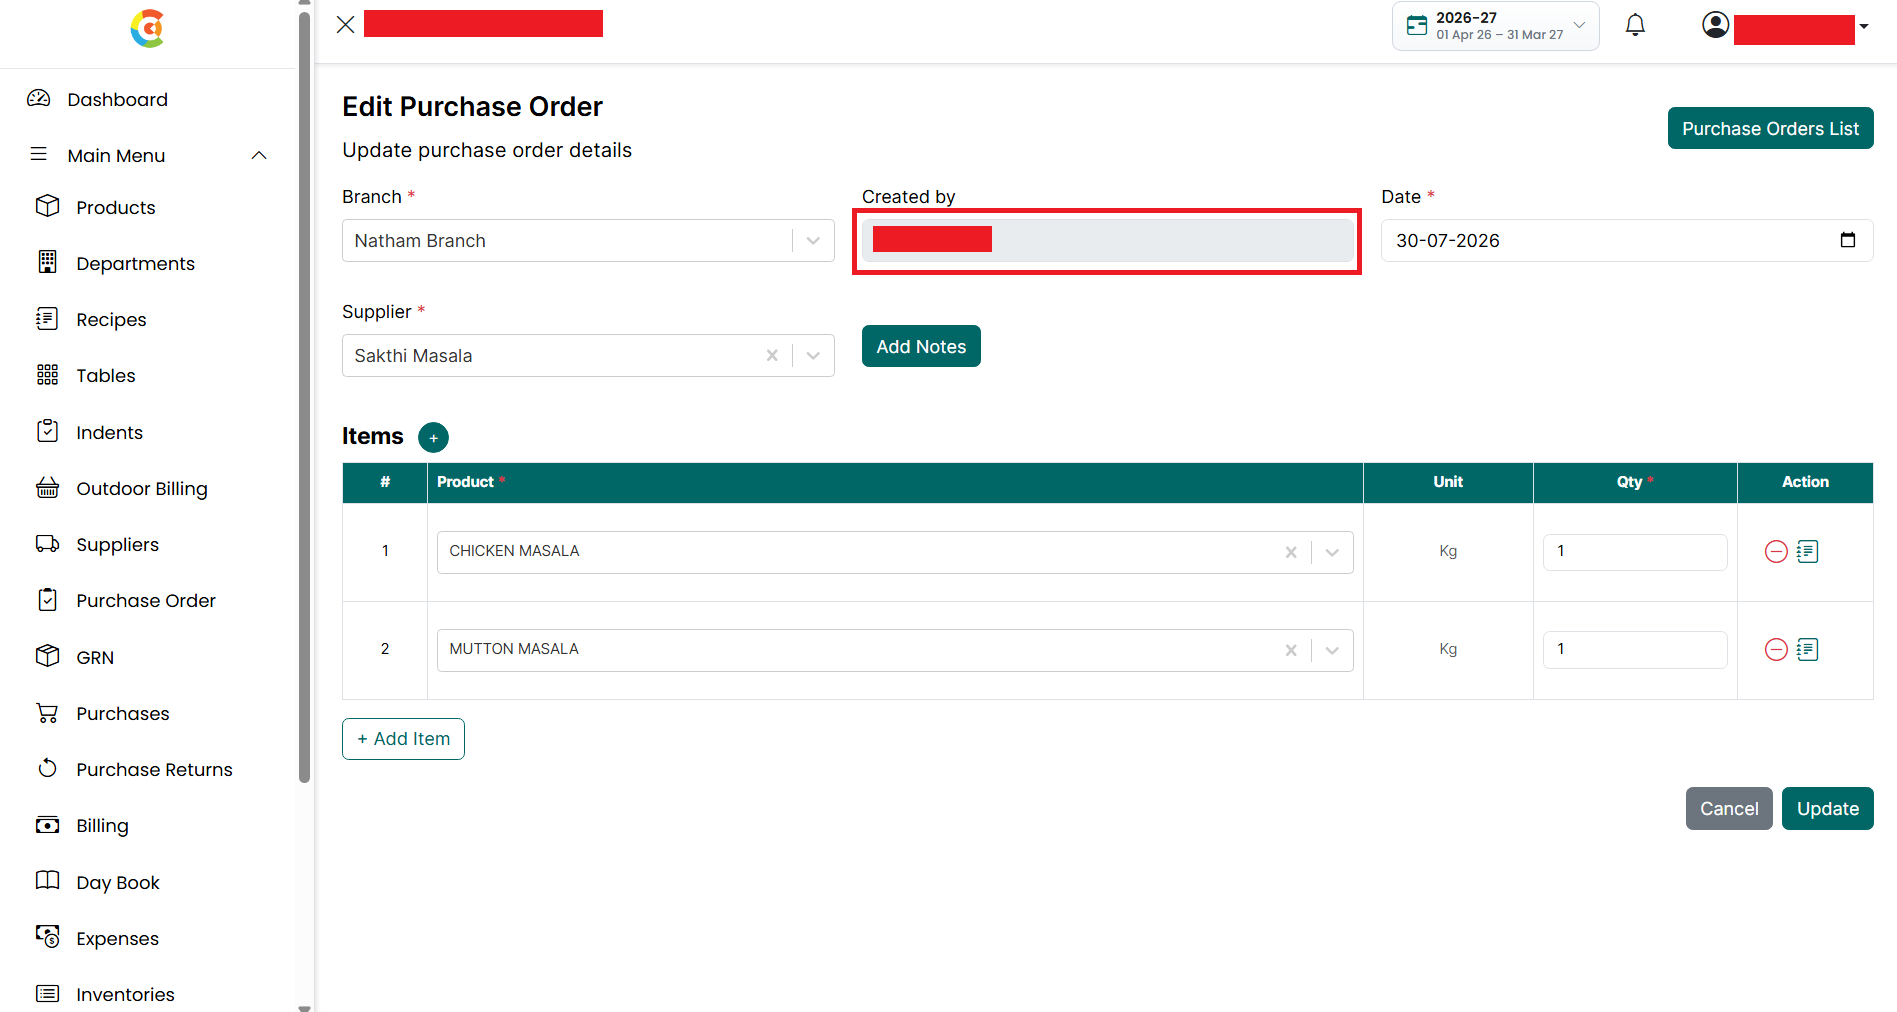The image size is (1897, 1012).
Task: Click the Tables grid icon
Action: [47, 375]
